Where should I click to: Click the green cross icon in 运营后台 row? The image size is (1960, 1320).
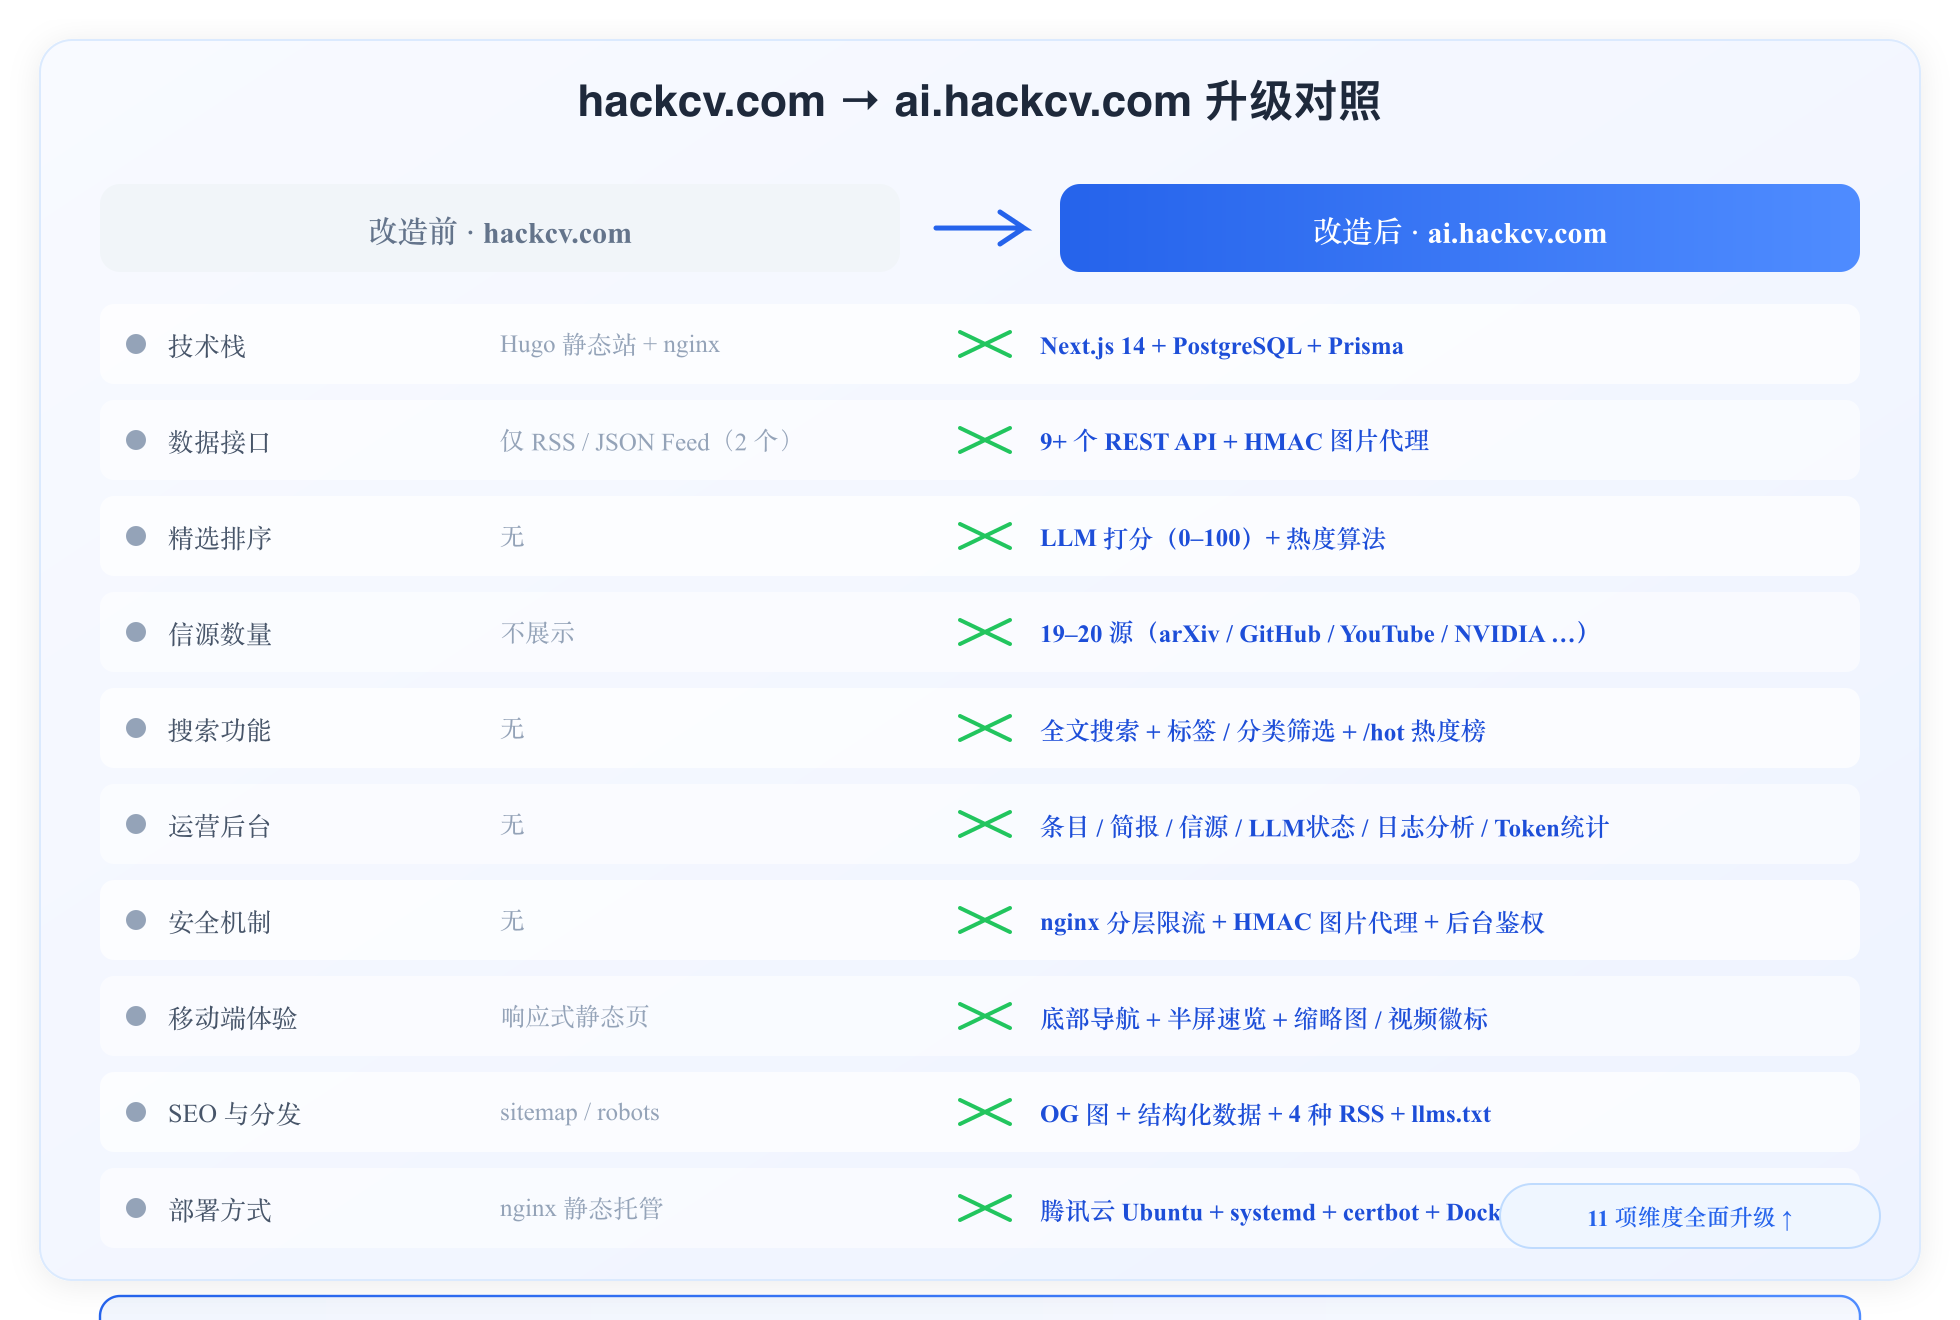pyautogui.click(x=985, y=824)
